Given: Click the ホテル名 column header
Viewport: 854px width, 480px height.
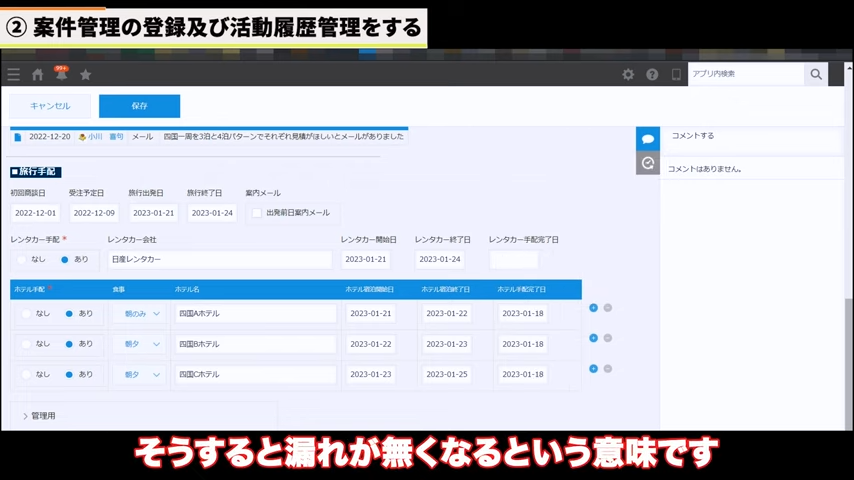Looking at the screenshot, I should click(187, 290).
